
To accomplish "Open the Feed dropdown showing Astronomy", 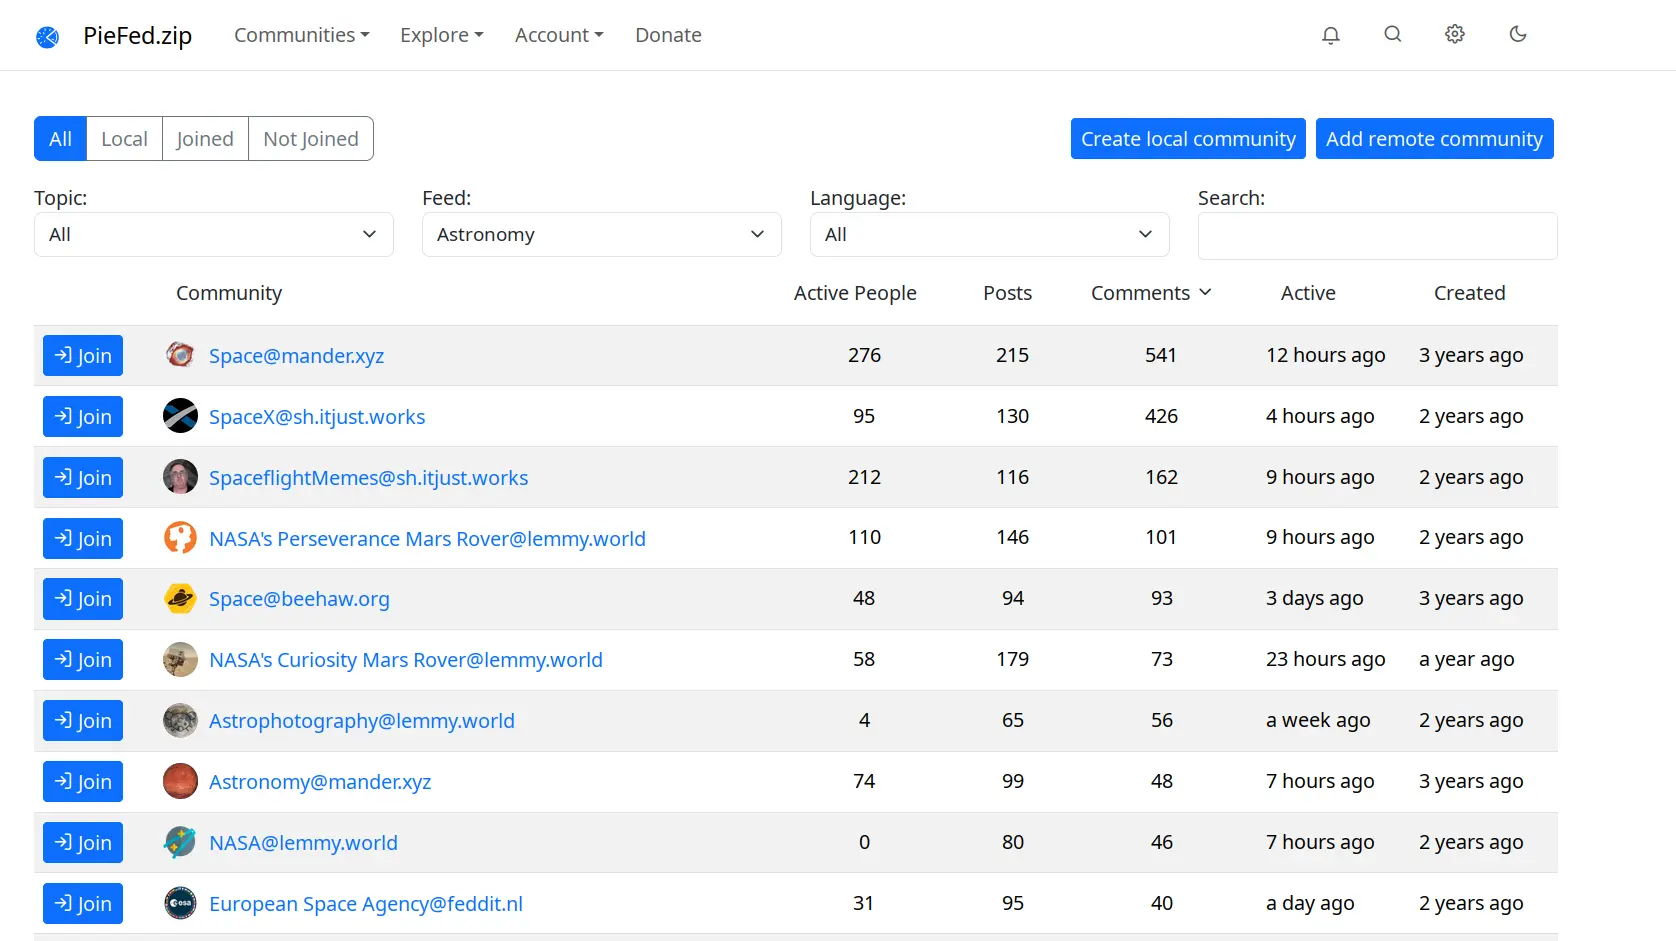I will [601, 235].
